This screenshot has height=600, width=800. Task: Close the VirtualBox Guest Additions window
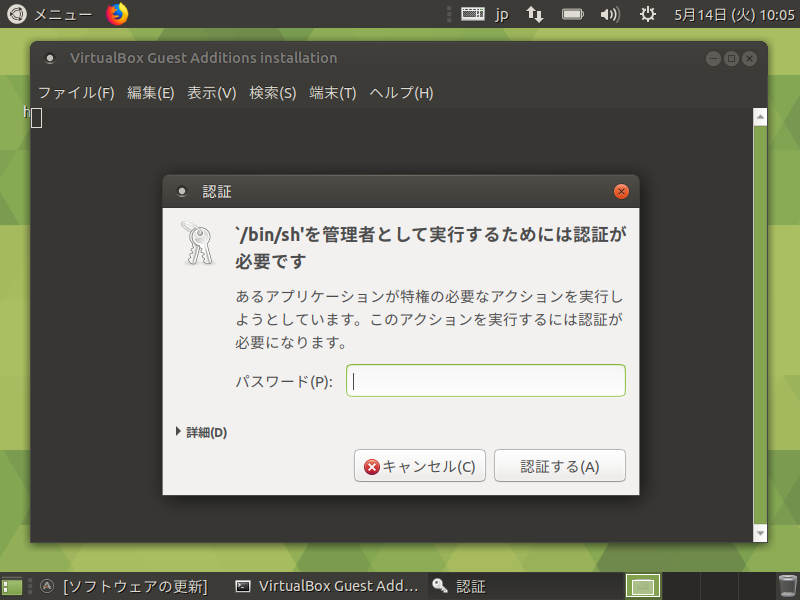coord(749,59)
